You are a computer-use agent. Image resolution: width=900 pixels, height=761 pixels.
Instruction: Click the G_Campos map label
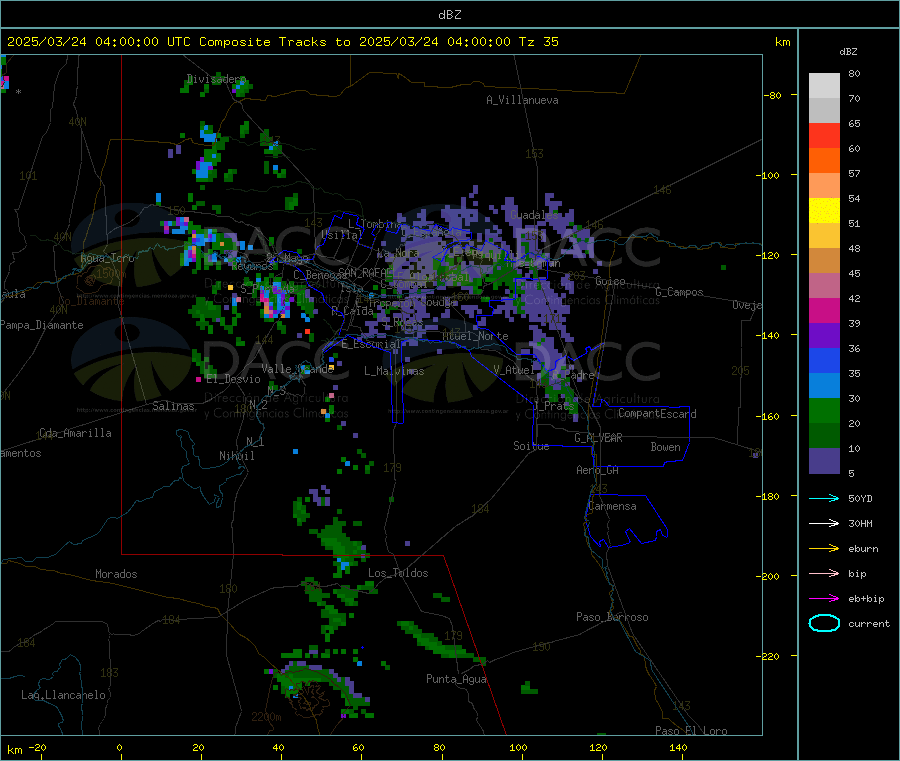pos(679,292)
